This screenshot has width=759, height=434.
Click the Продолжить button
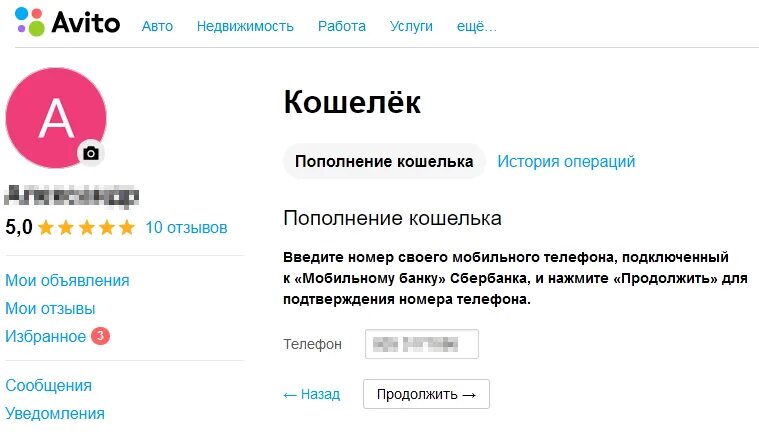click(x=426, y=394)
